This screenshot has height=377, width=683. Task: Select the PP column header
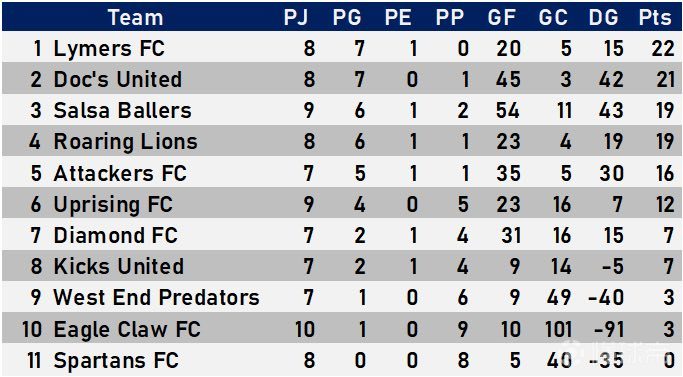(x=450, y=18)
